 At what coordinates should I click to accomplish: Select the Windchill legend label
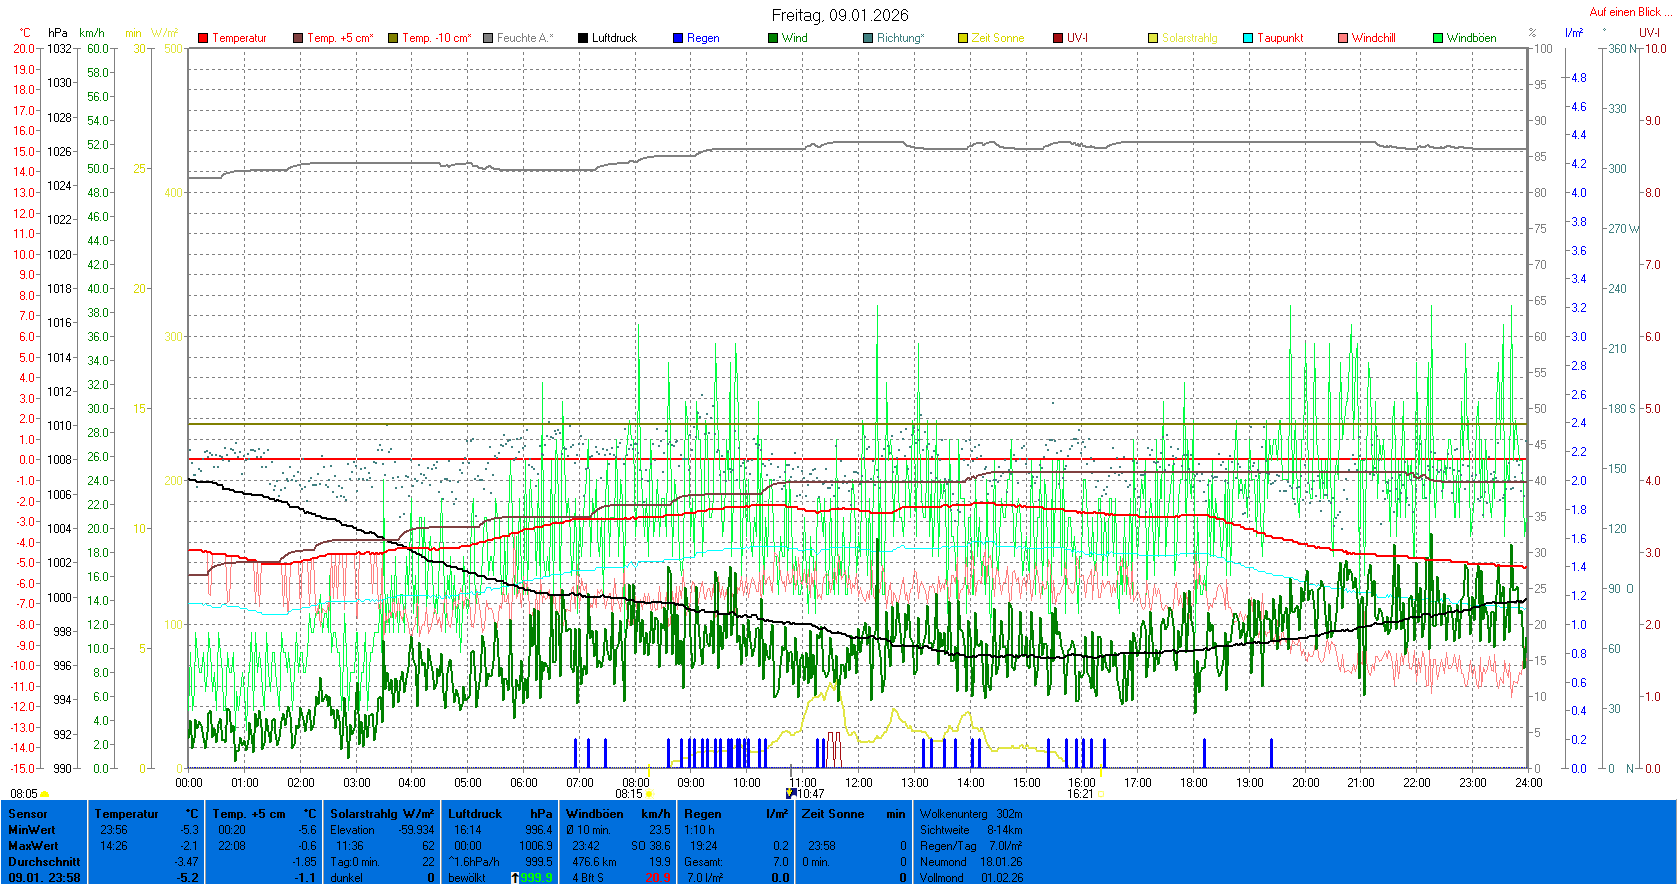click(1373, 38)
